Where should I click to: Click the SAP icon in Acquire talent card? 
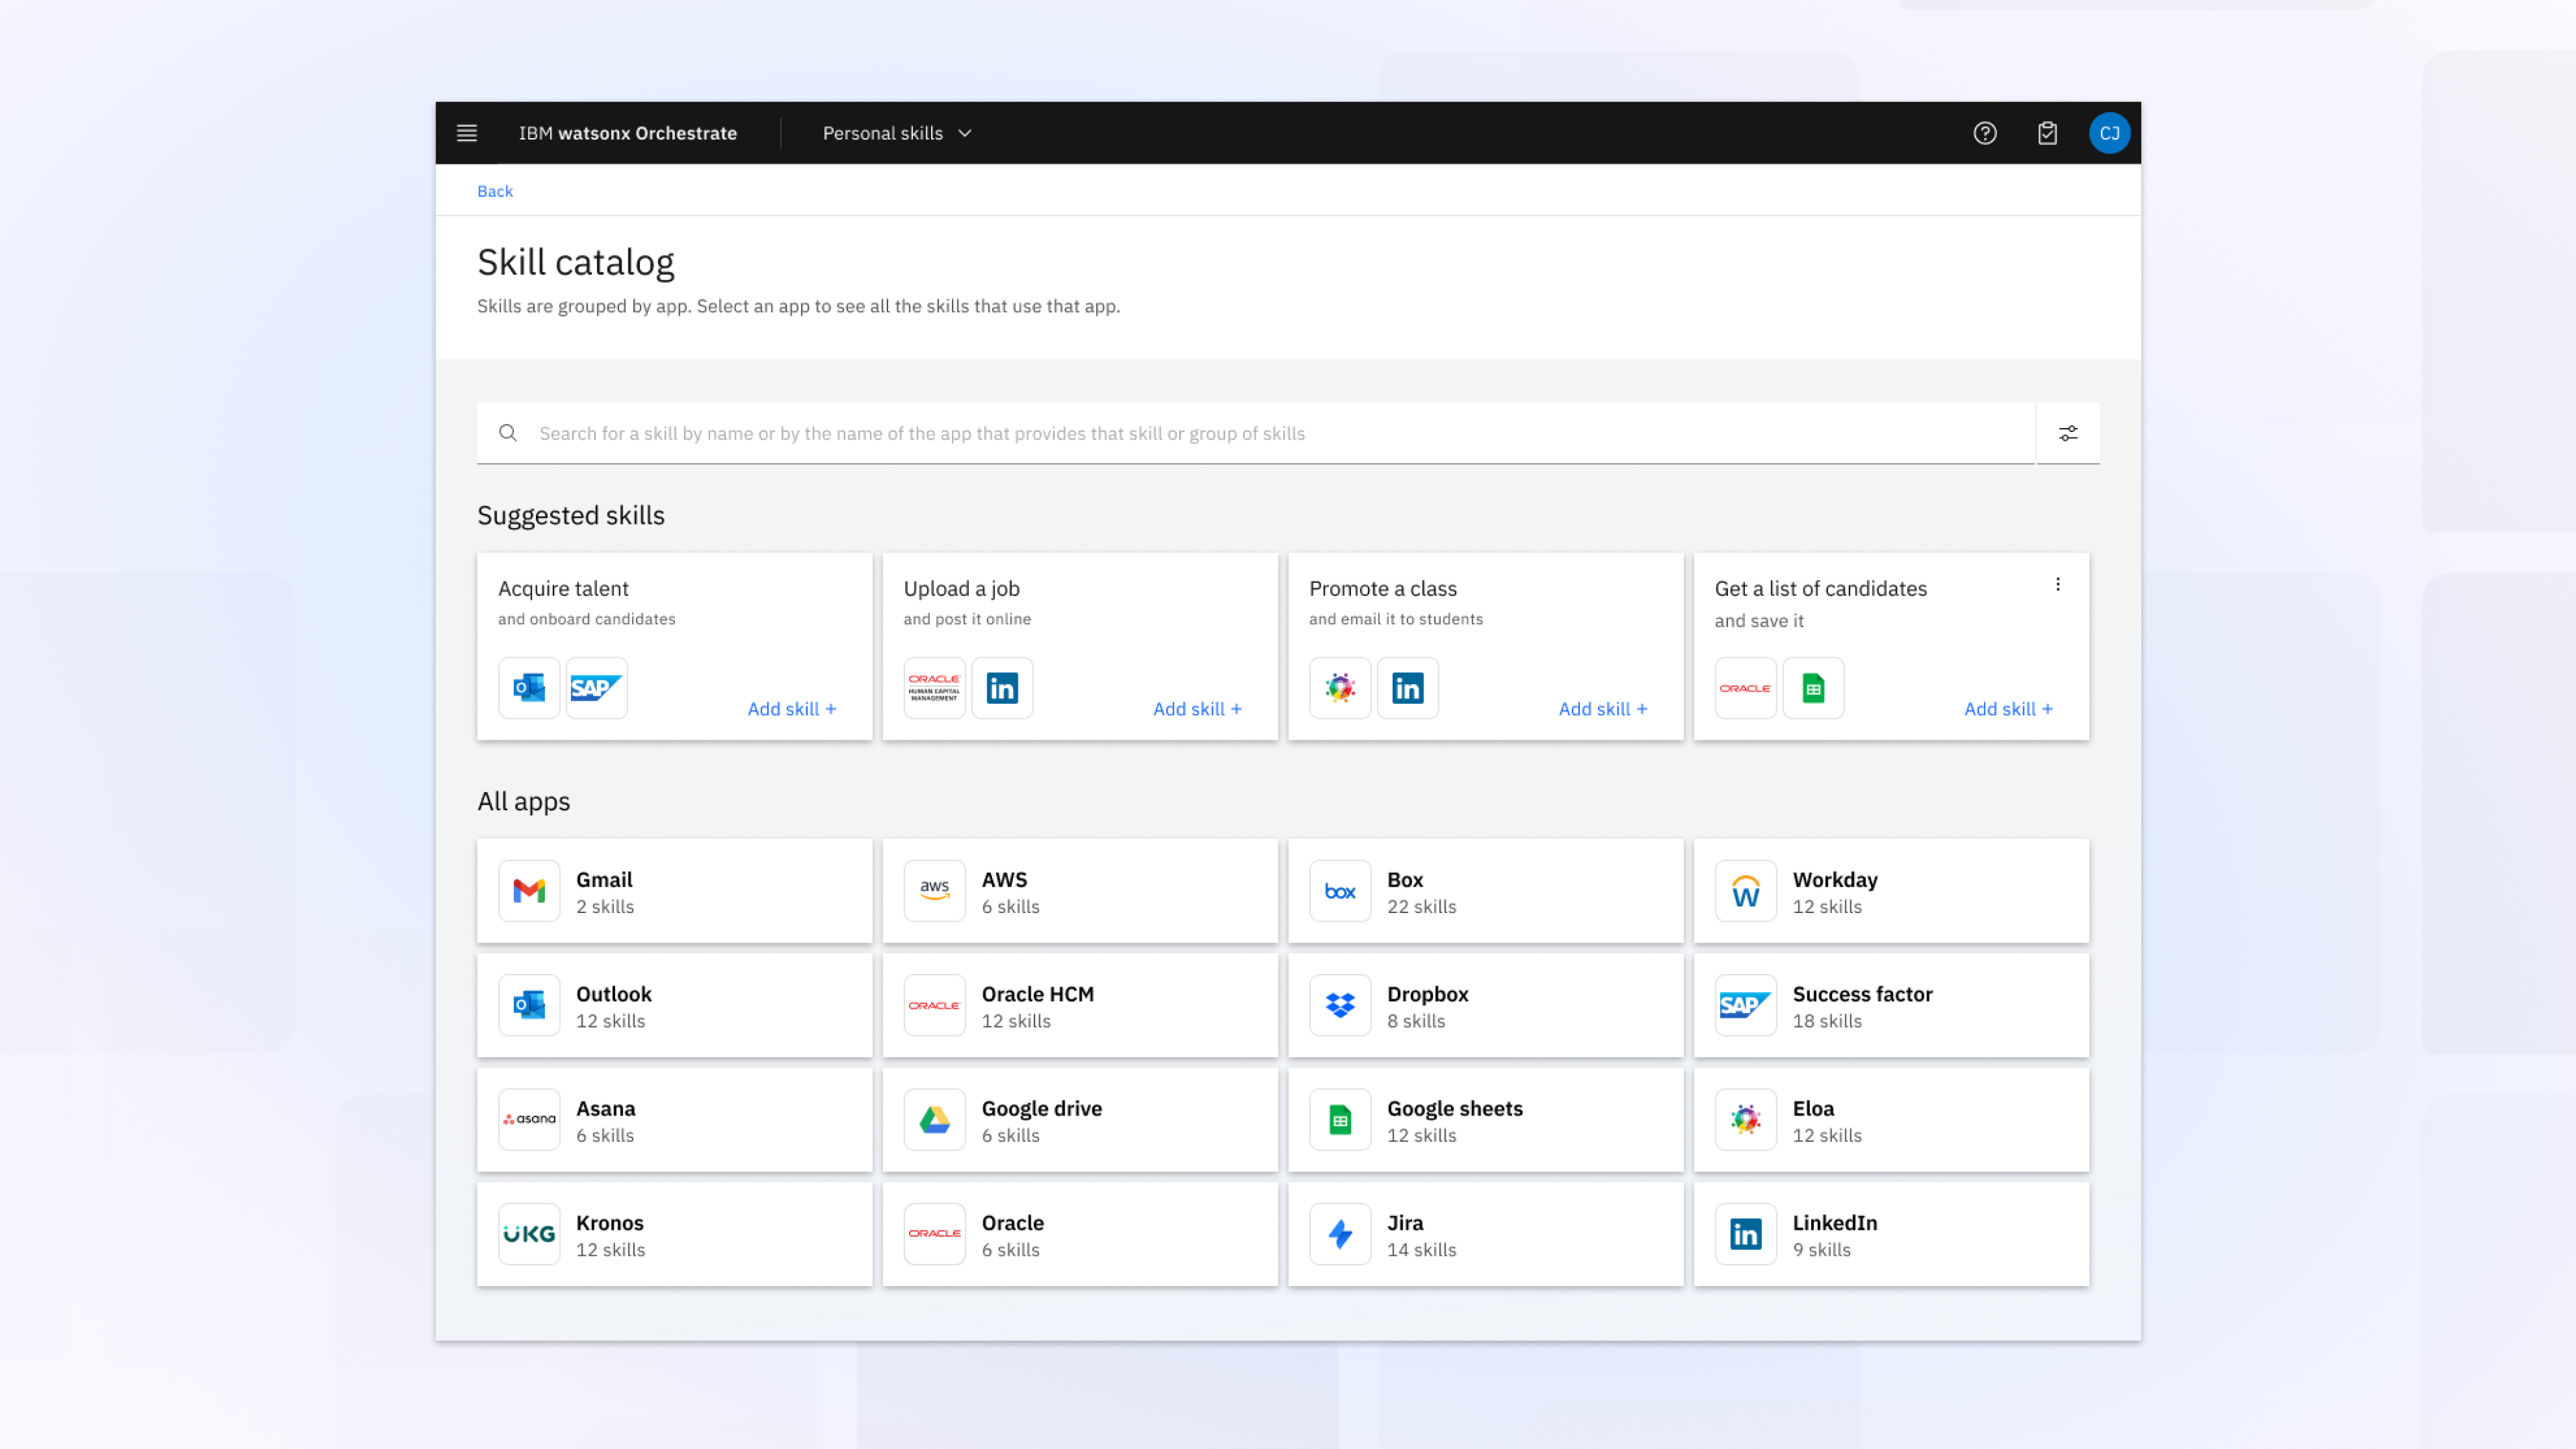tap(596, 688)
